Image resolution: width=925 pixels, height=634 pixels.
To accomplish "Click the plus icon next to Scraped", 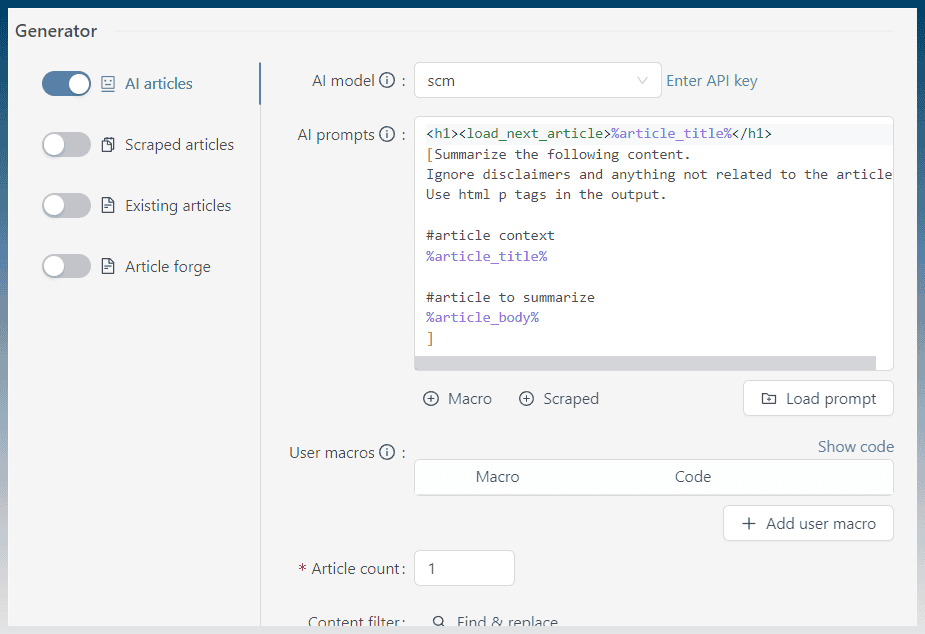I will click(x=526, y=399).
